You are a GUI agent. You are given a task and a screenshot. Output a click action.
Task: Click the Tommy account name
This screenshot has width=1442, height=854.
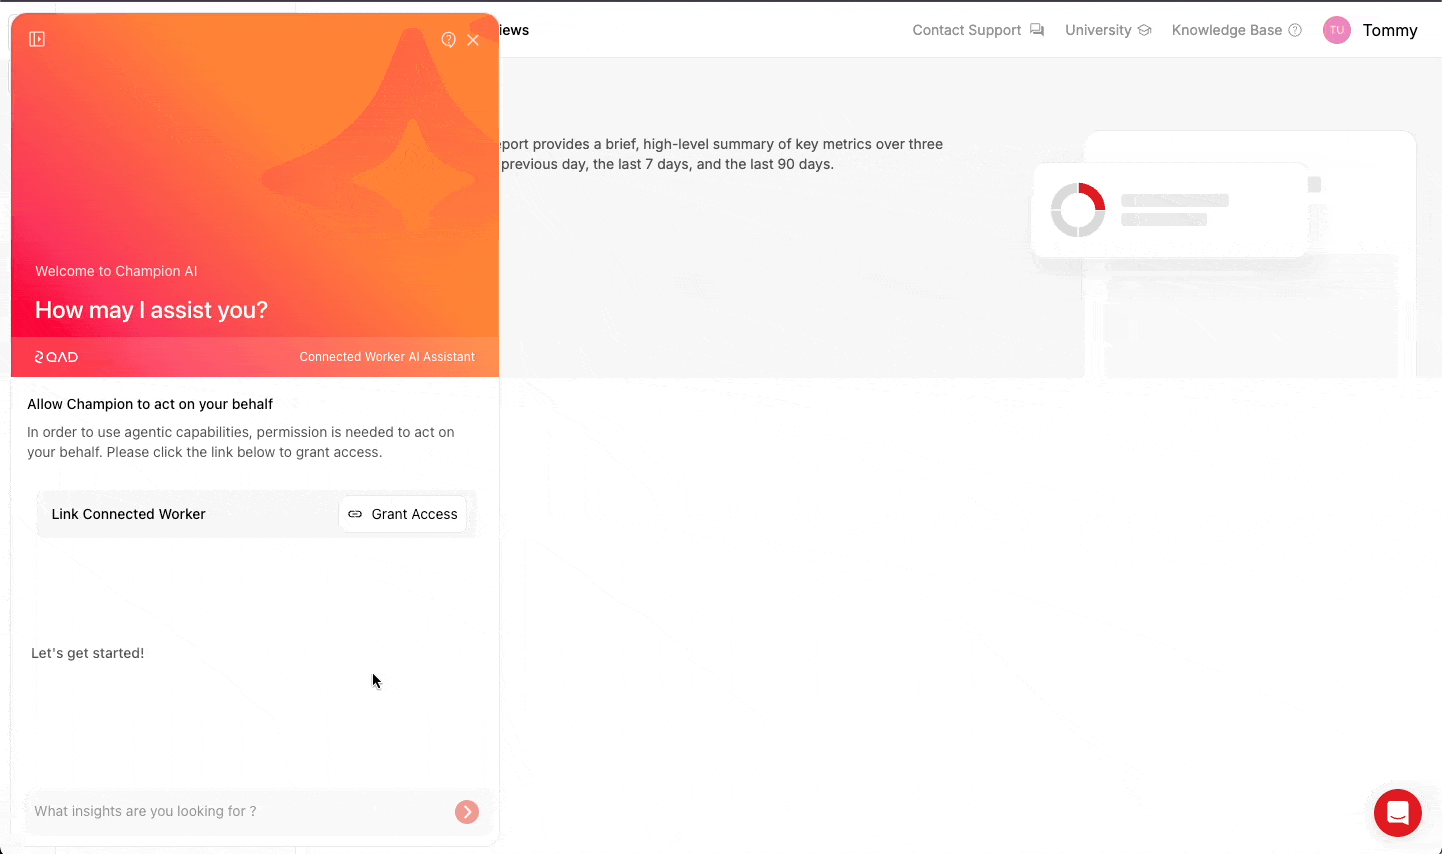pyautogui.click(x=1390, y=30)
